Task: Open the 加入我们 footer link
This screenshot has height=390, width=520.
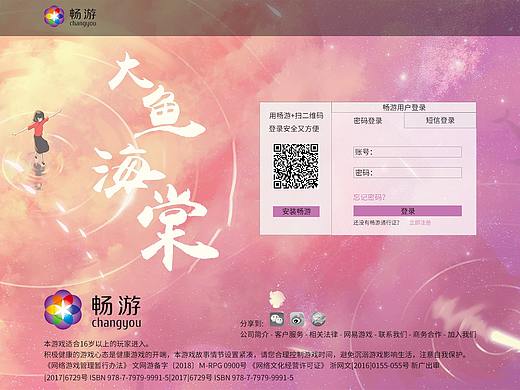Action: (461, 334)
